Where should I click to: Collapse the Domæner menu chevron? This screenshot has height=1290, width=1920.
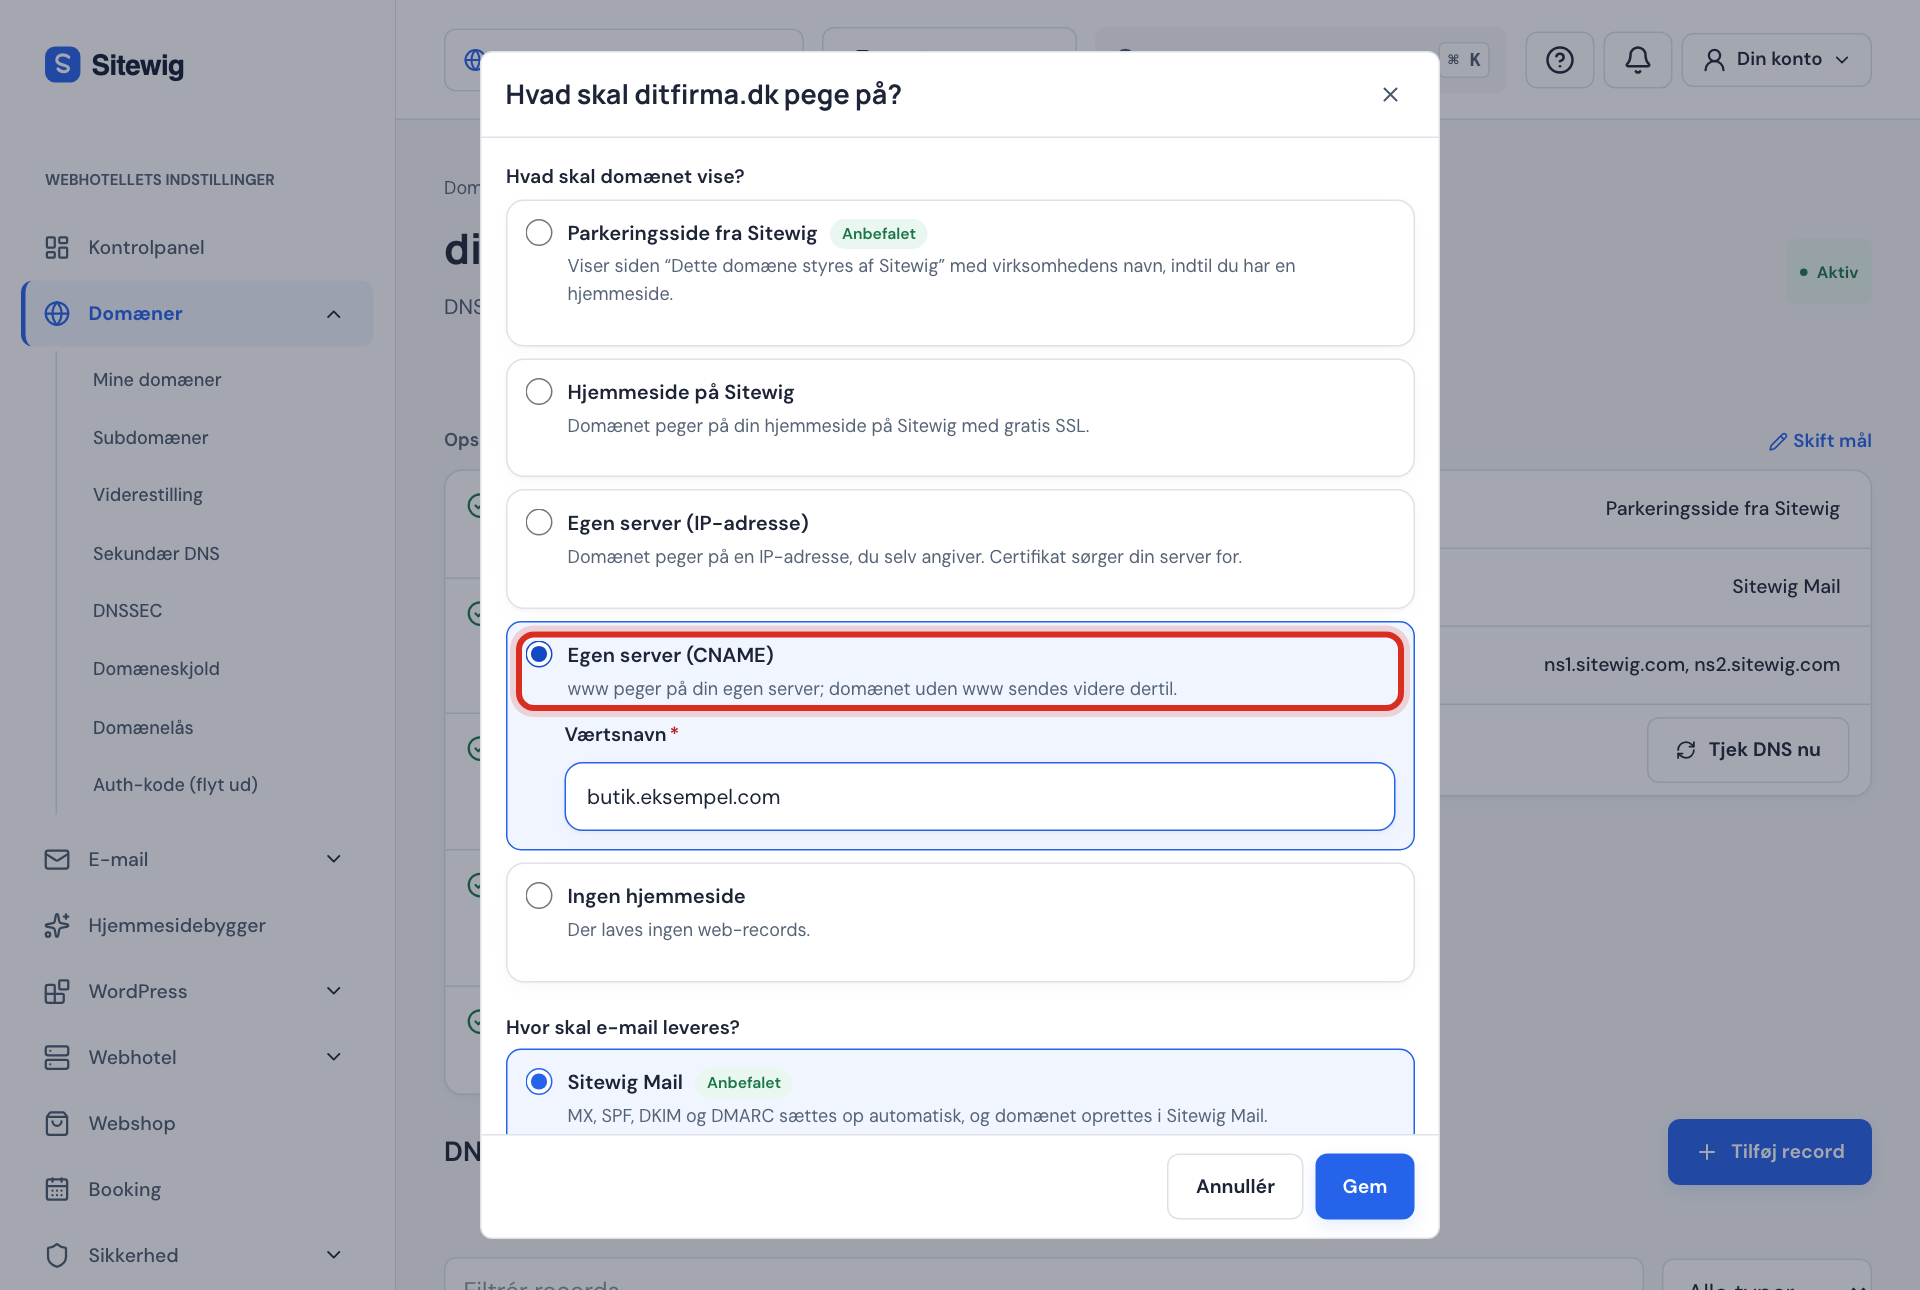pyautogui.click(x=334, y=314)
